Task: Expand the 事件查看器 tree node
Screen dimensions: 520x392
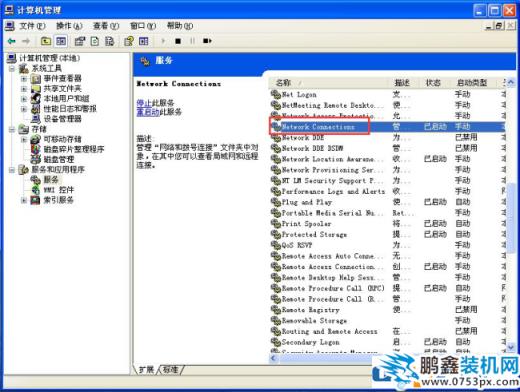Action: tap(24, 79)
